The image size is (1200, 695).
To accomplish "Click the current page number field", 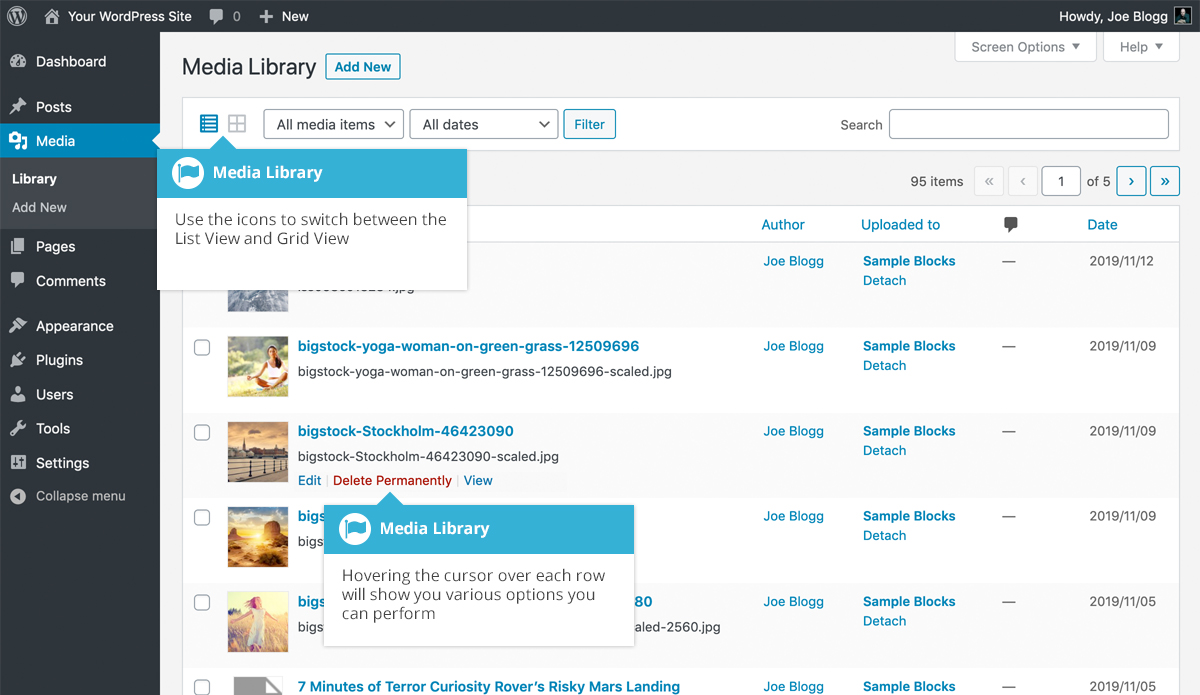I will point(1061,181).
